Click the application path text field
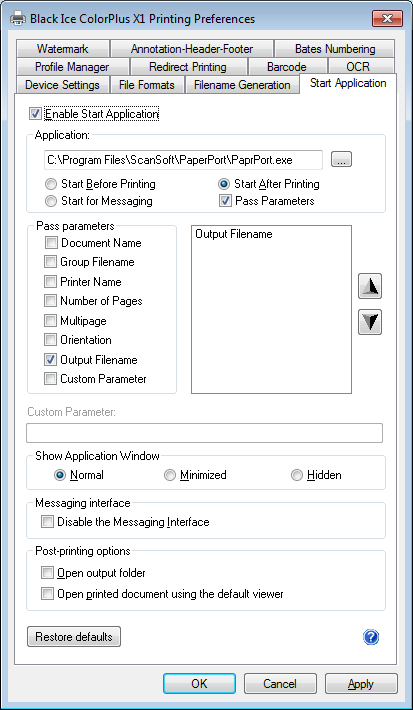 [183, 160]
